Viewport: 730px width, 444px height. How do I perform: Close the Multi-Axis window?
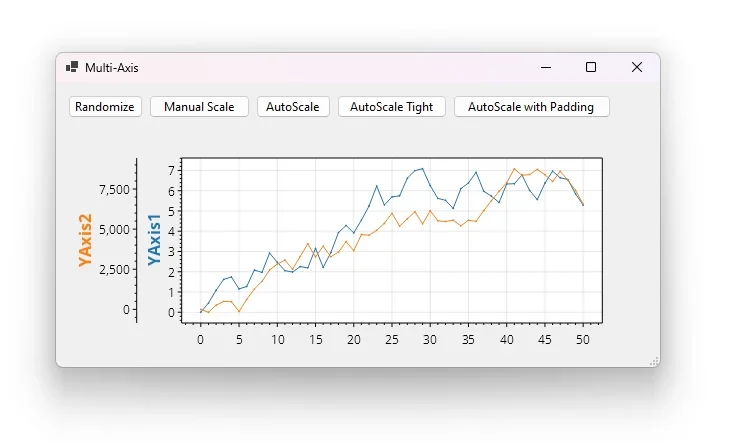636,67
